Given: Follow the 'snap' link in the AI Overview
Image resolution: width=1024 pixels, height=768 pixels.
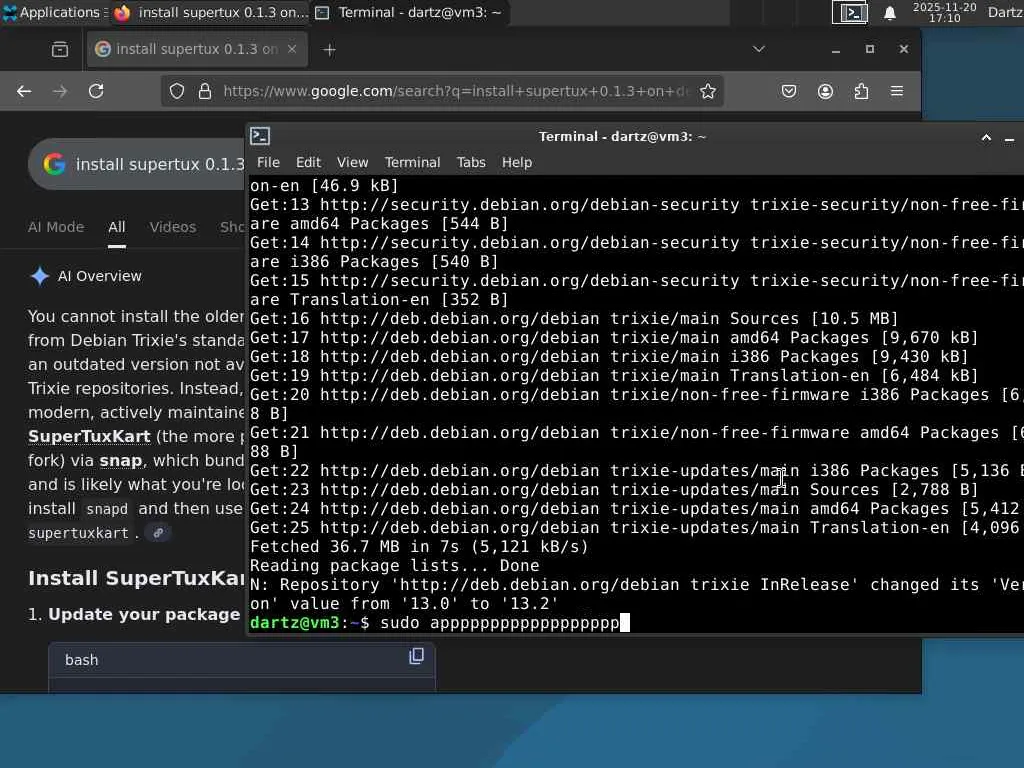Looking at the screenshot, I should tap(121, 460).
